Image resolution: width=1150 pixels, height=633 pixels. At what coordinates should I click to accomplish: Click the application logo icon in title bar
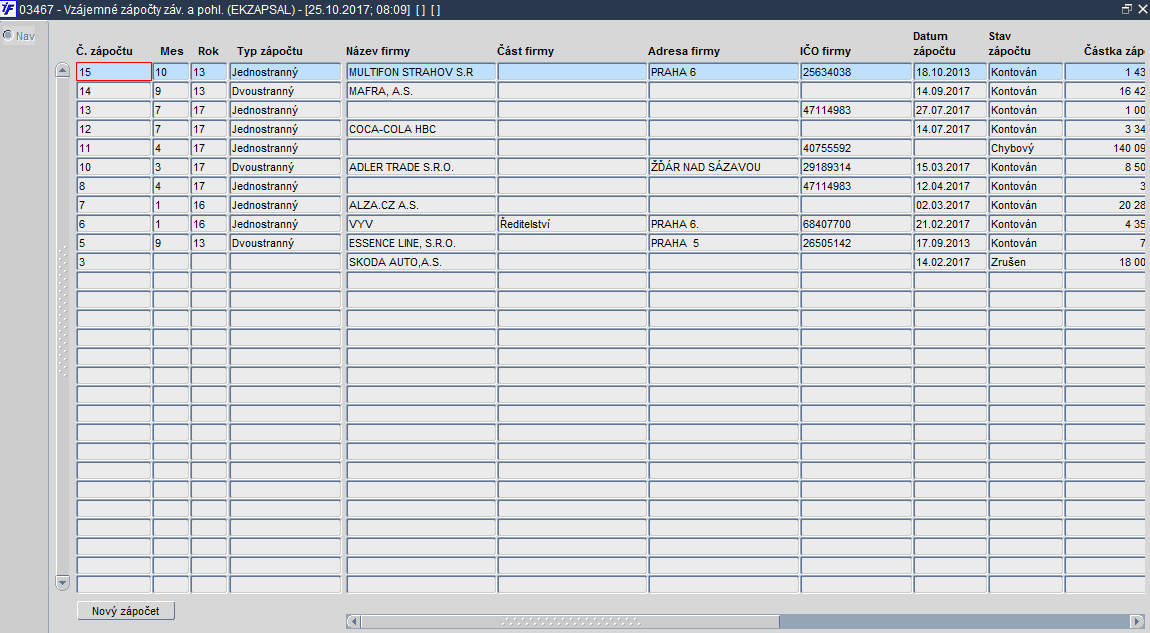pyautogui.click(x=8, y=10)
